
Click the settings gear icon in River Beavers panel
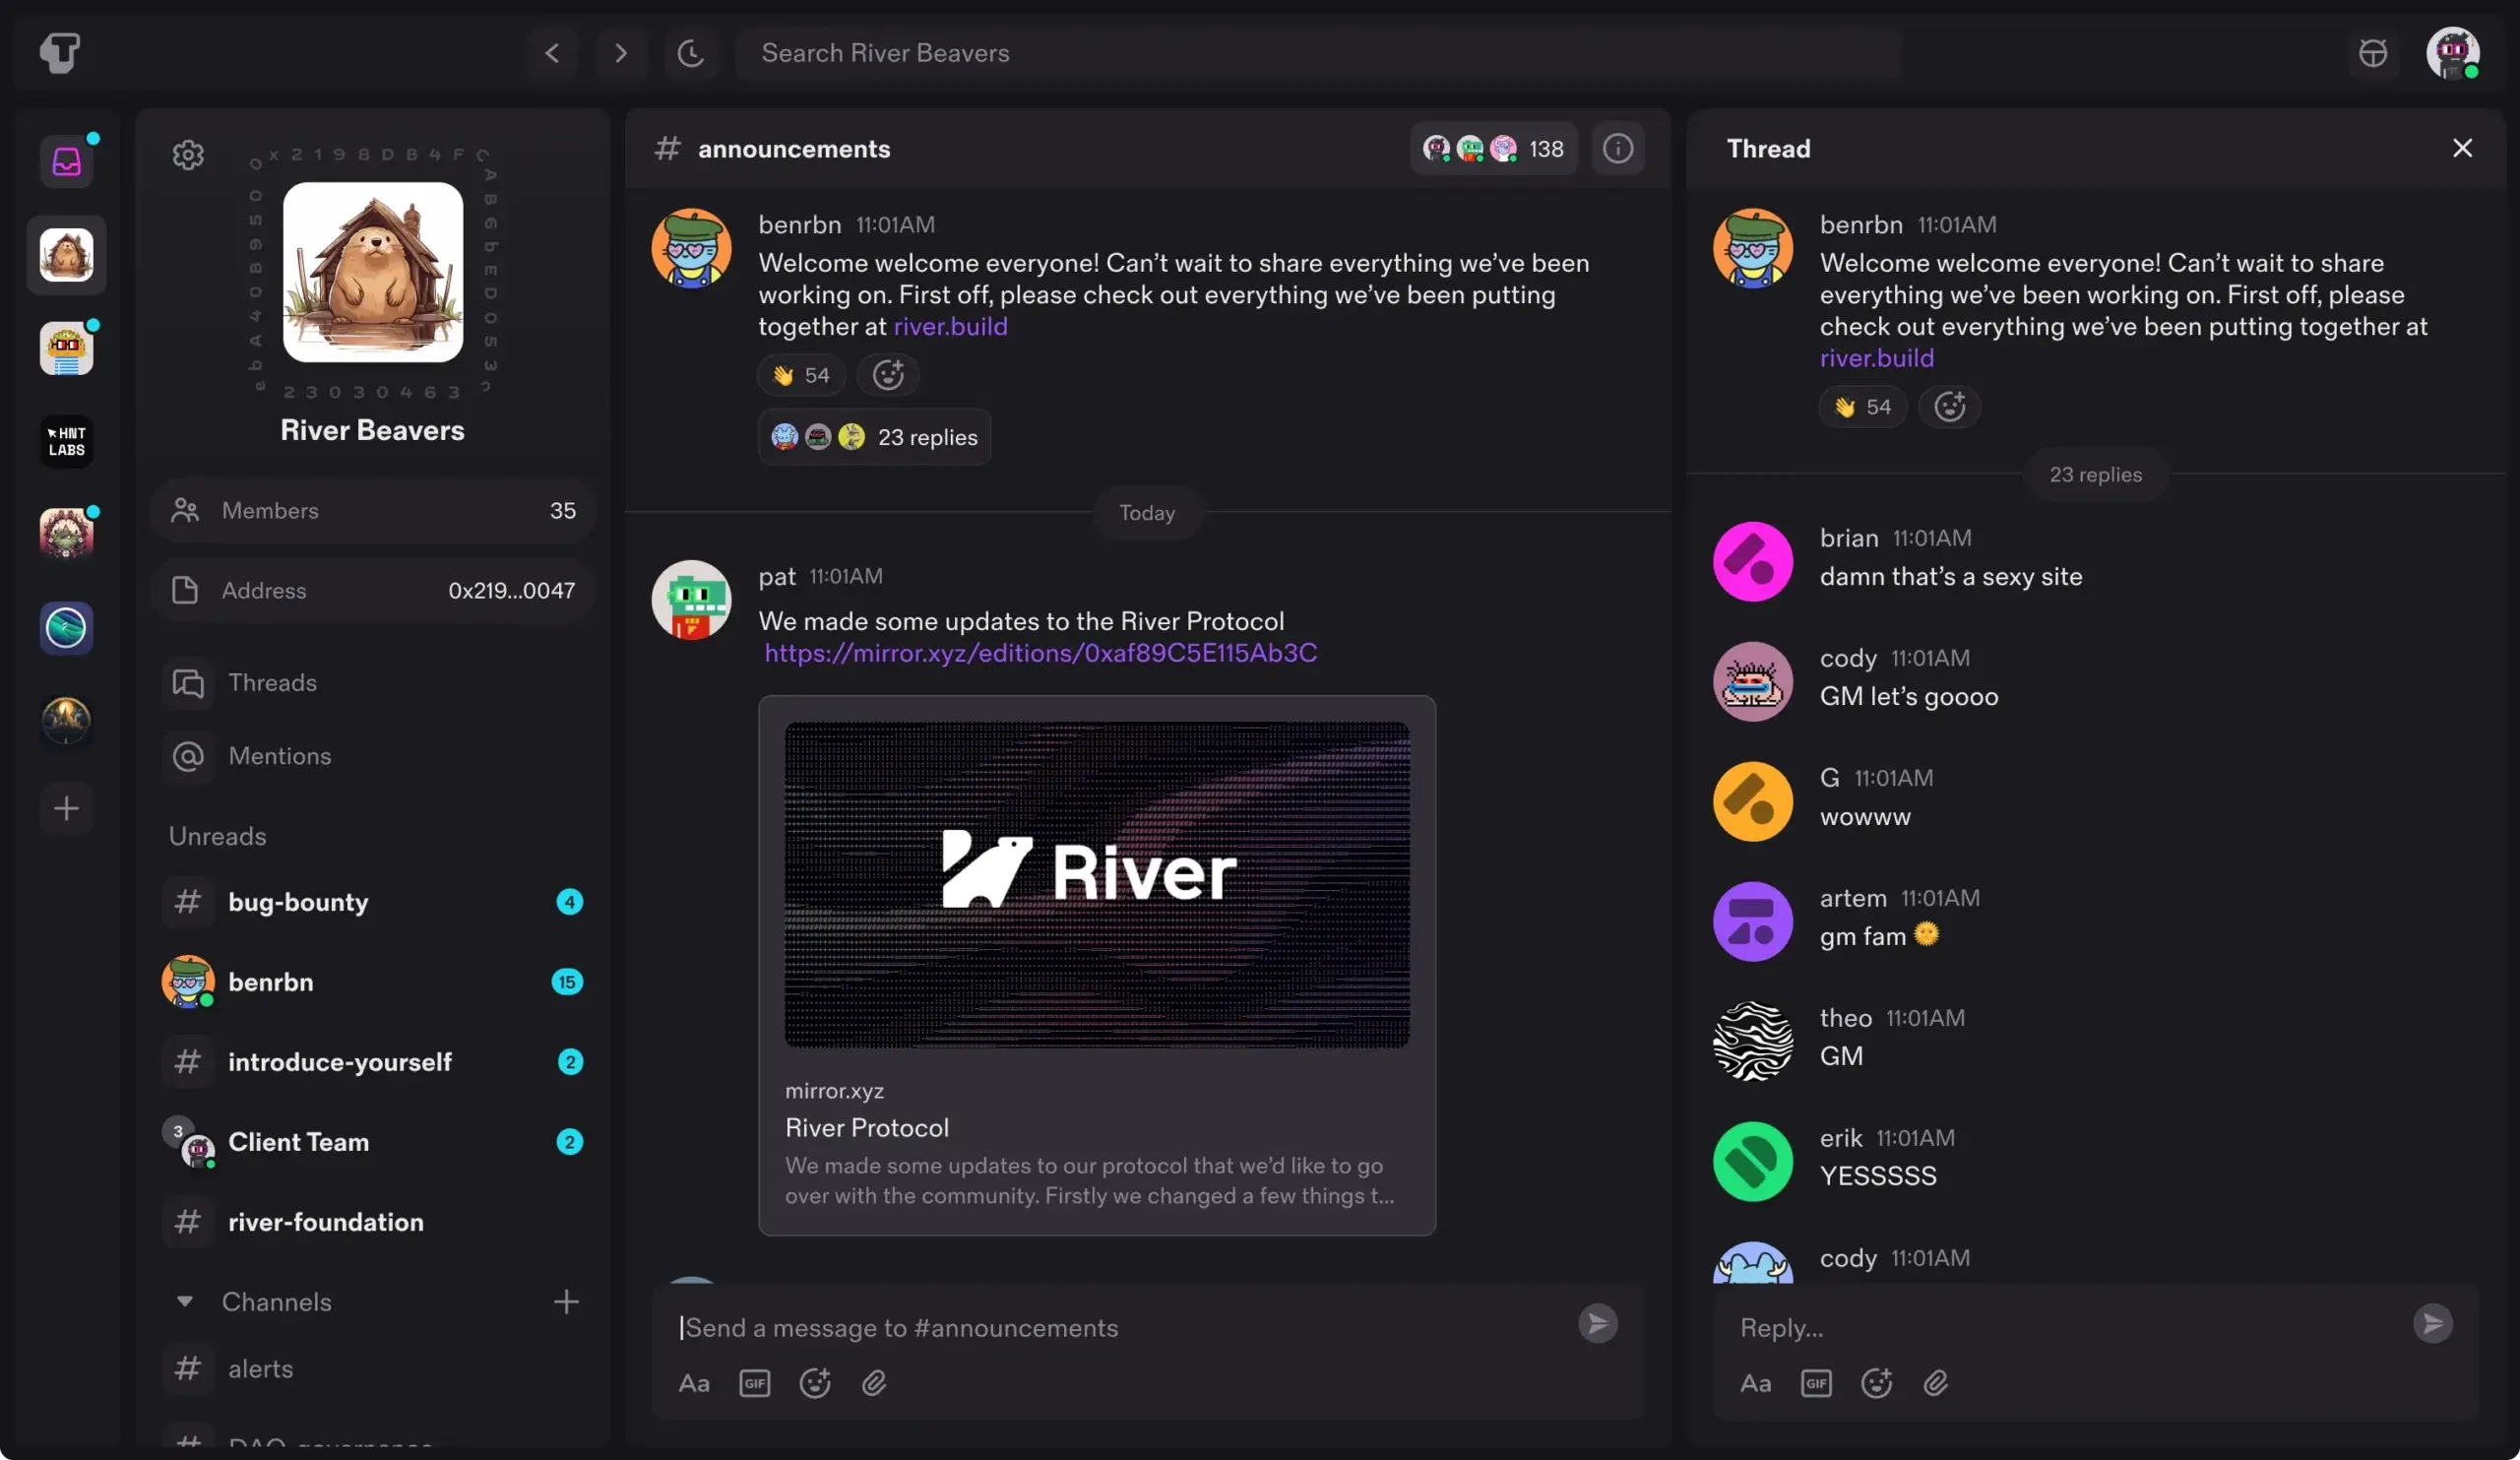[189, 155]
